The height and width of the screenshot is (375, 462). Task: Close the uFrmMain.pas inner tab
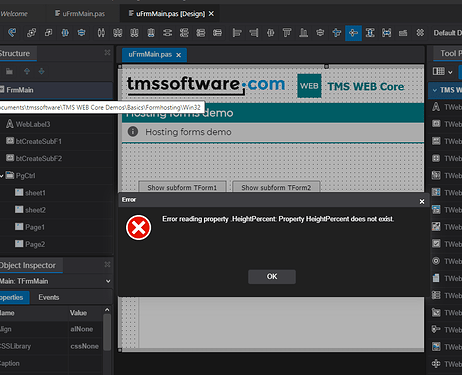click(x=179, y=55)
